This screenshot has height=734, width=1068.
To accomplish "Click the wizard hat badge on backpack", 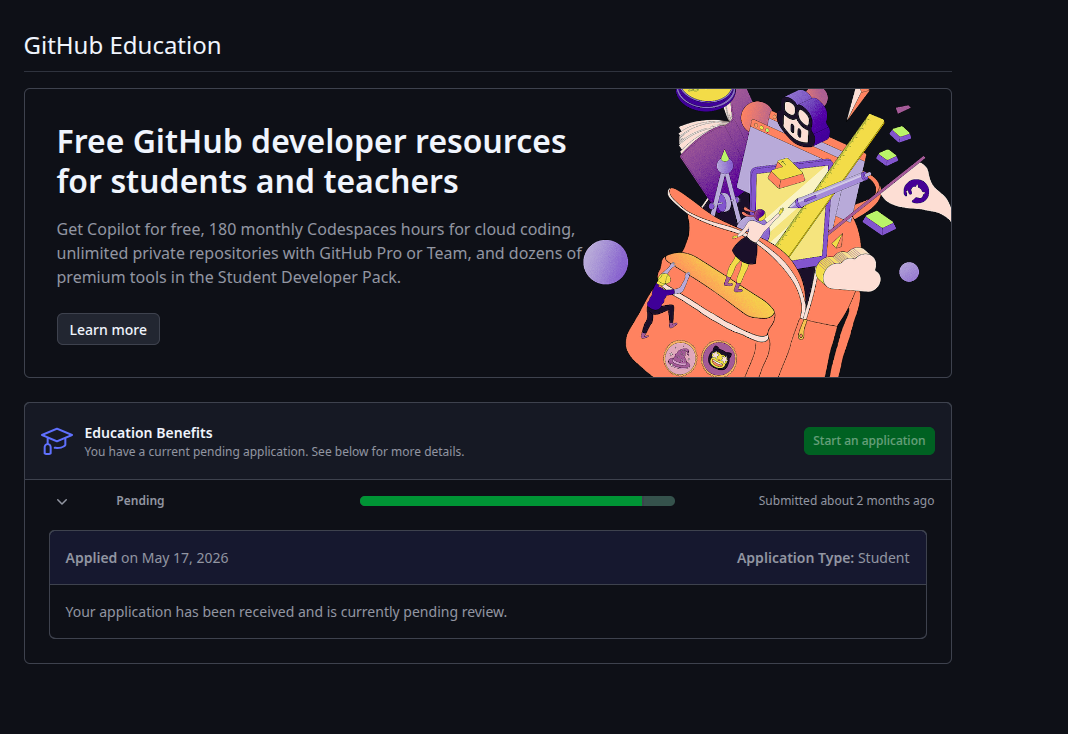I will click(x=680, y=358).
